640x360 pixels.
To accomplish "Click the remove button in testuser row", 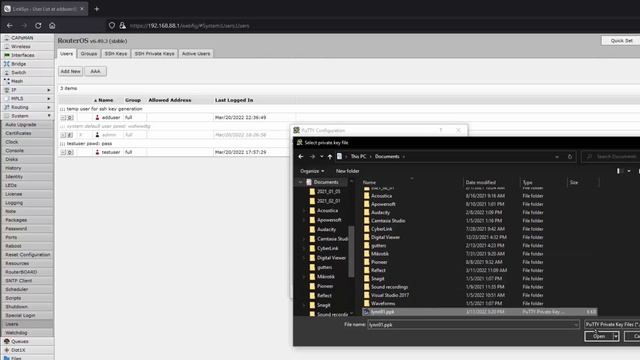I will pyautogui.click(x=63, y=152).
